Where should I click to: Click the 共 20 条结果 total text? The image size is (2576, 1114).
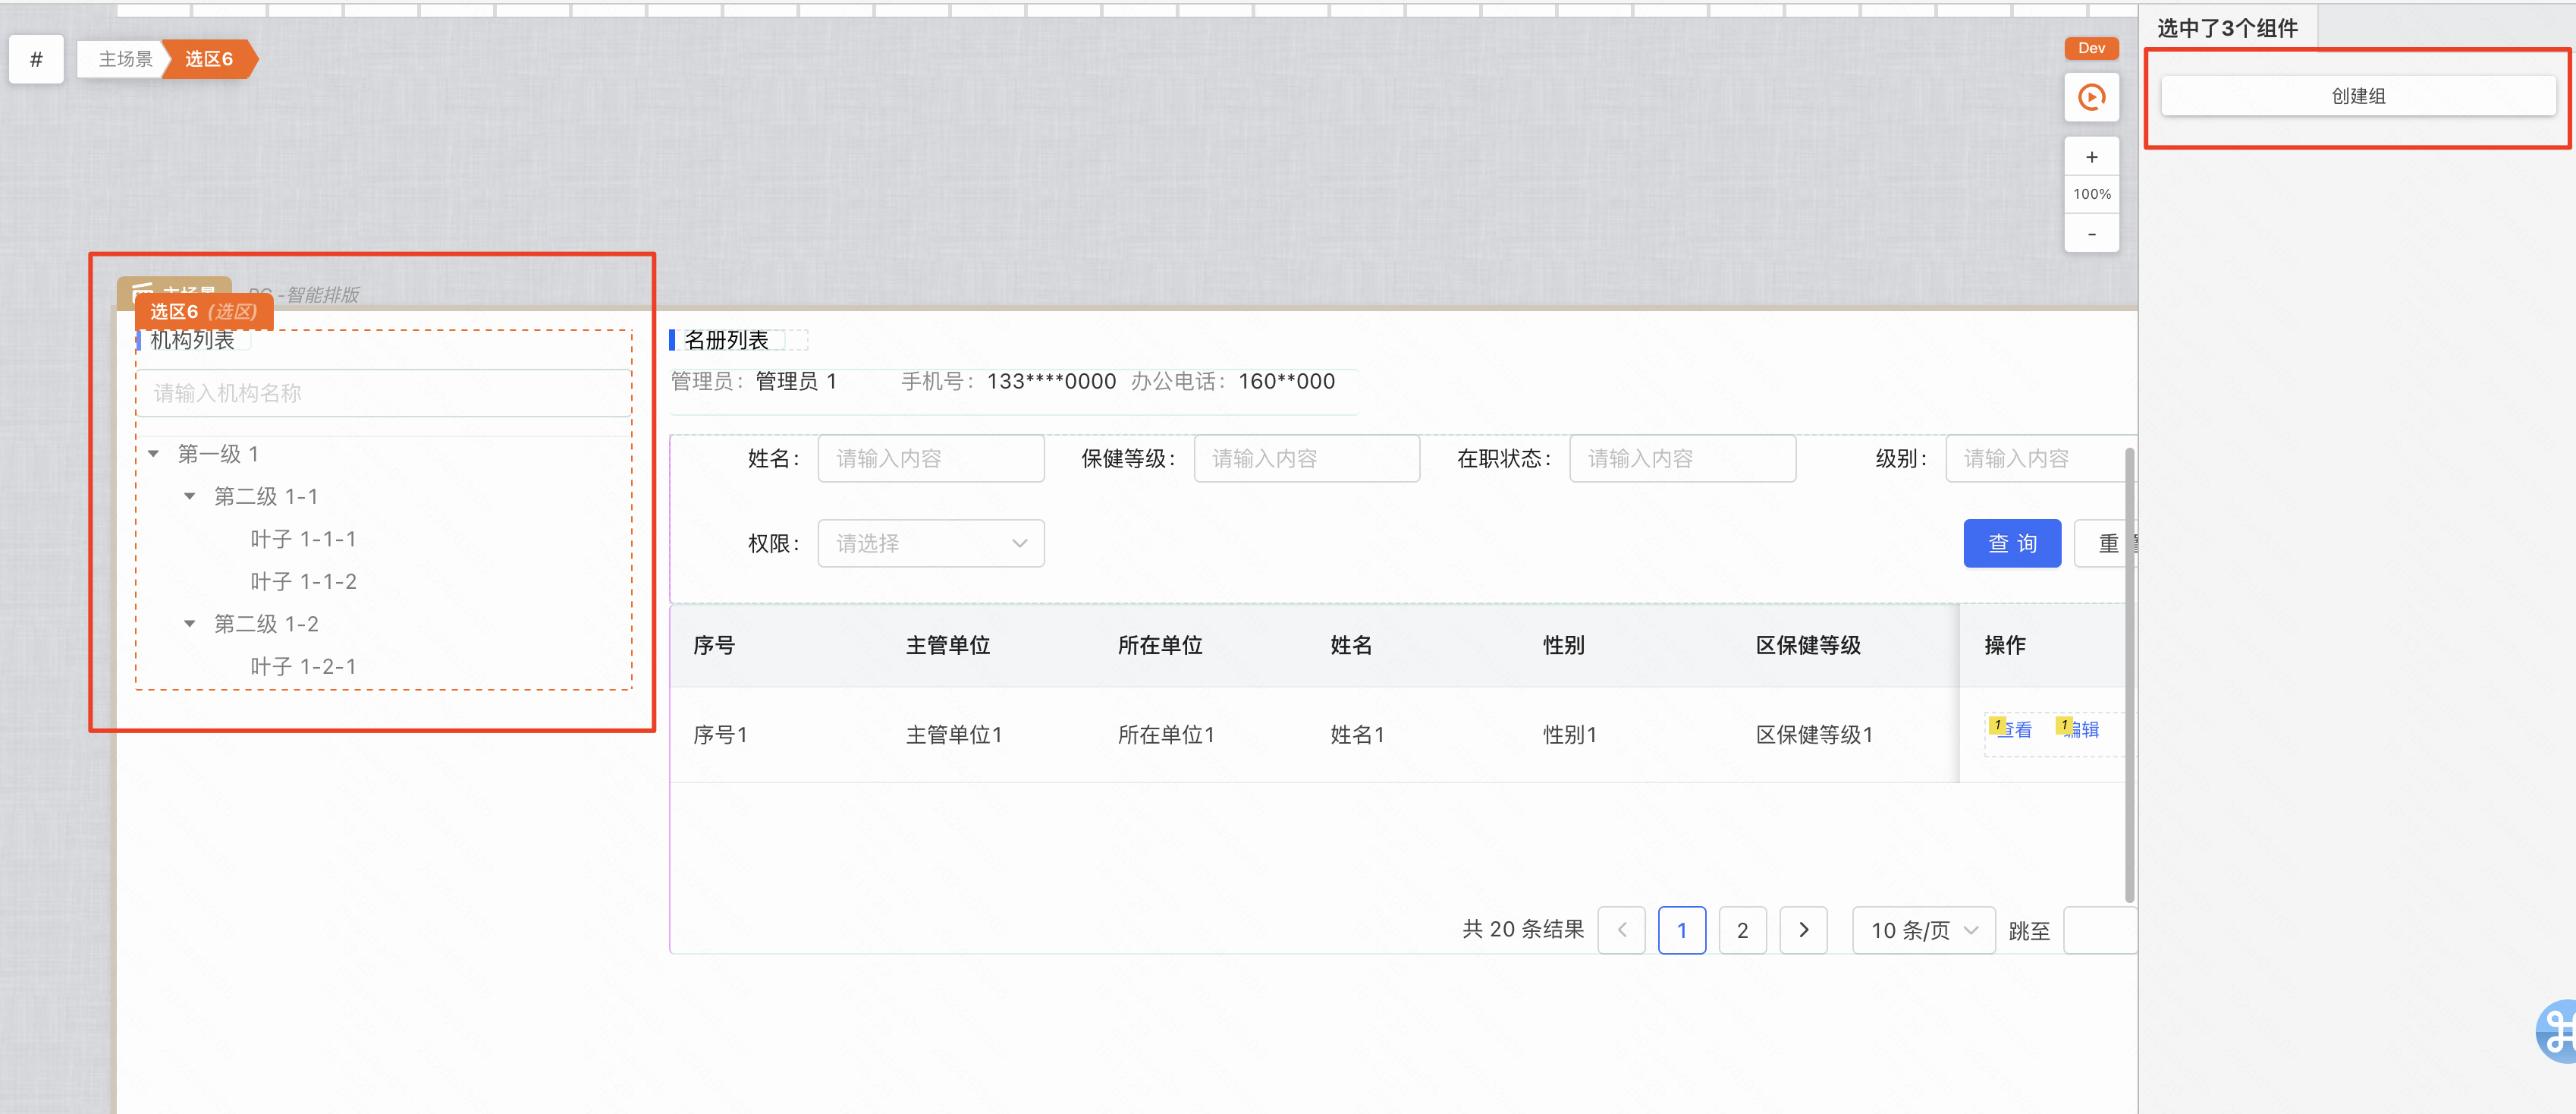point(1523,929)
